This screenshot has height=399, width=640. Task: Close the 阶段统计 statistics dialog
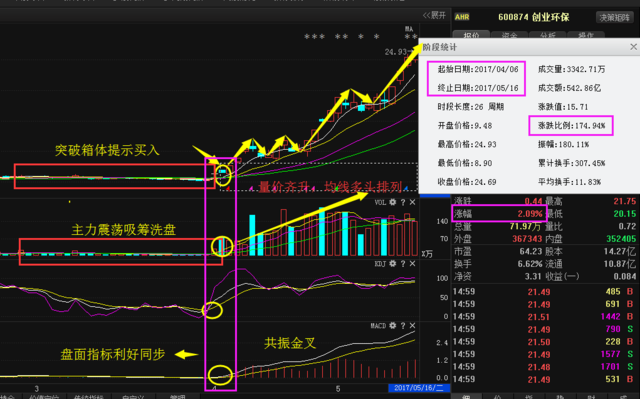(633, 47)
